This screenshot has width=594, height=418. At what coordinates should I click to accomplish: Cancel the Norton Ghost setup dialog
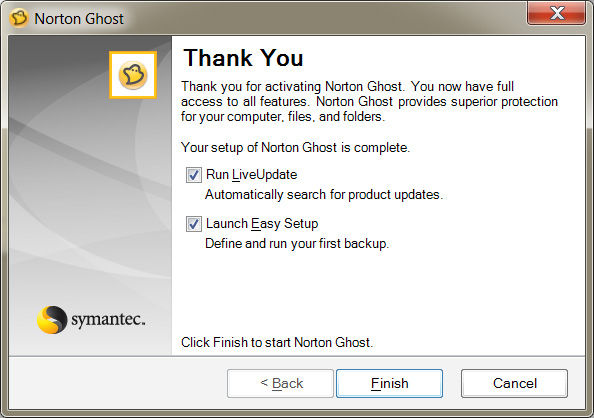[x=514, y=383]
